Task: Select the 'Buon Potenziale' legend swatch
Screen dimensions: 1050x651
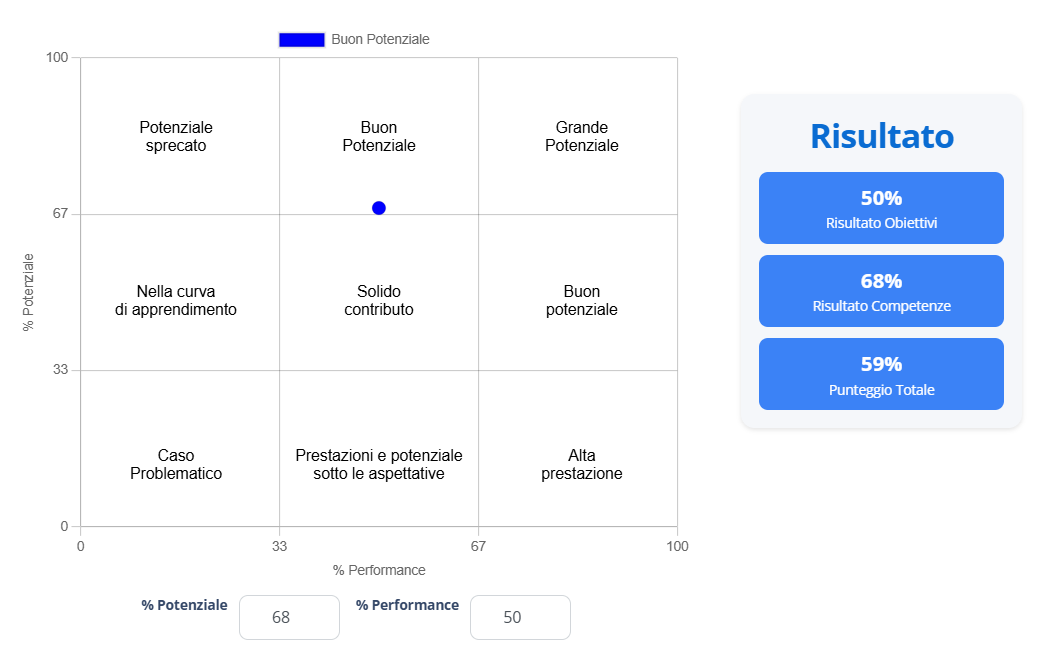Action: (301, 39)
